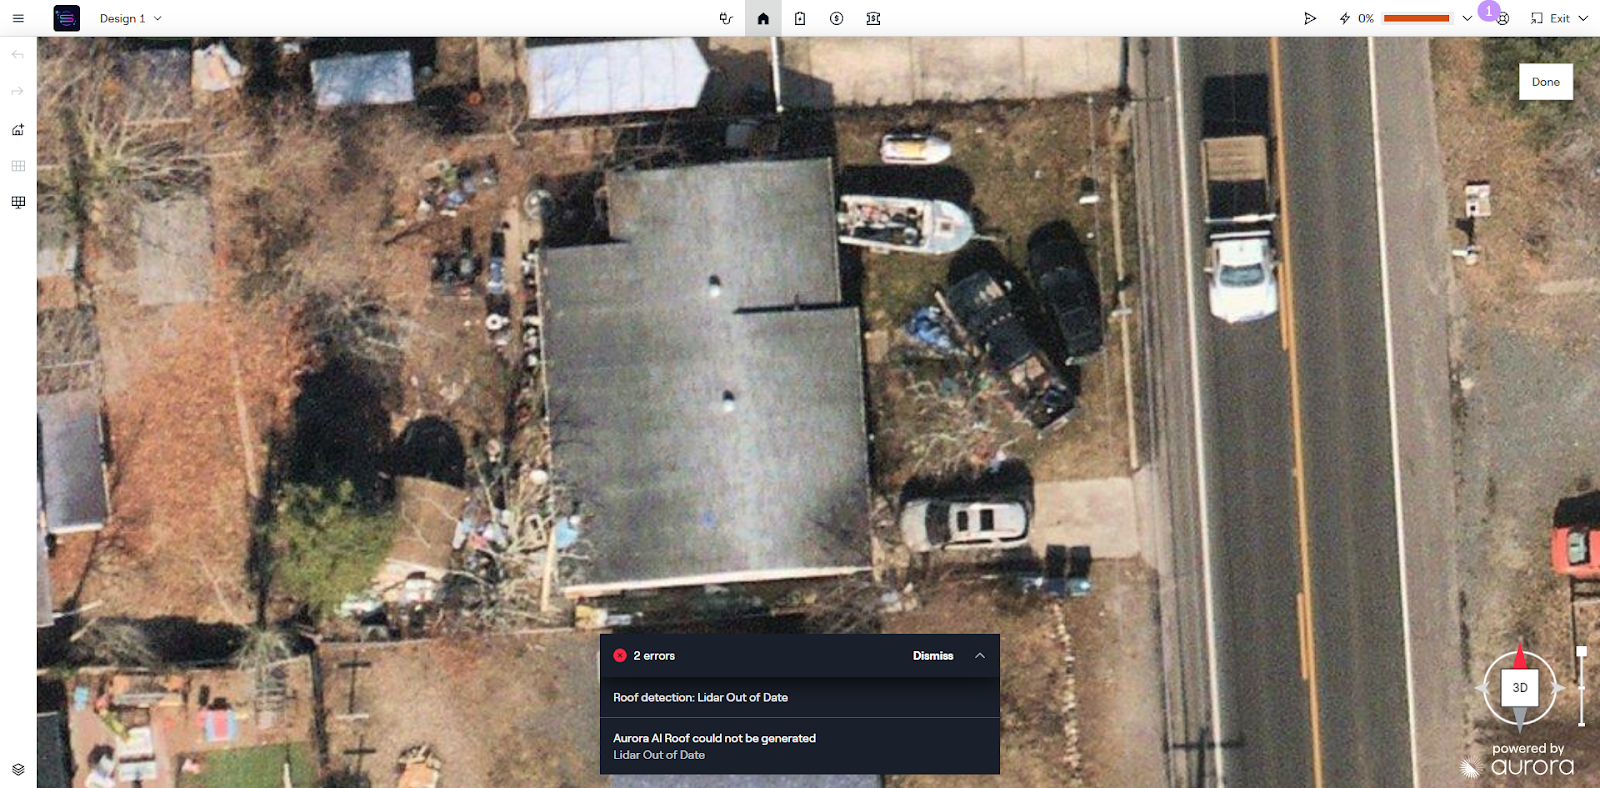Toggle the 3D view button
This screenshot has height=788, width=1600.
1520,688
